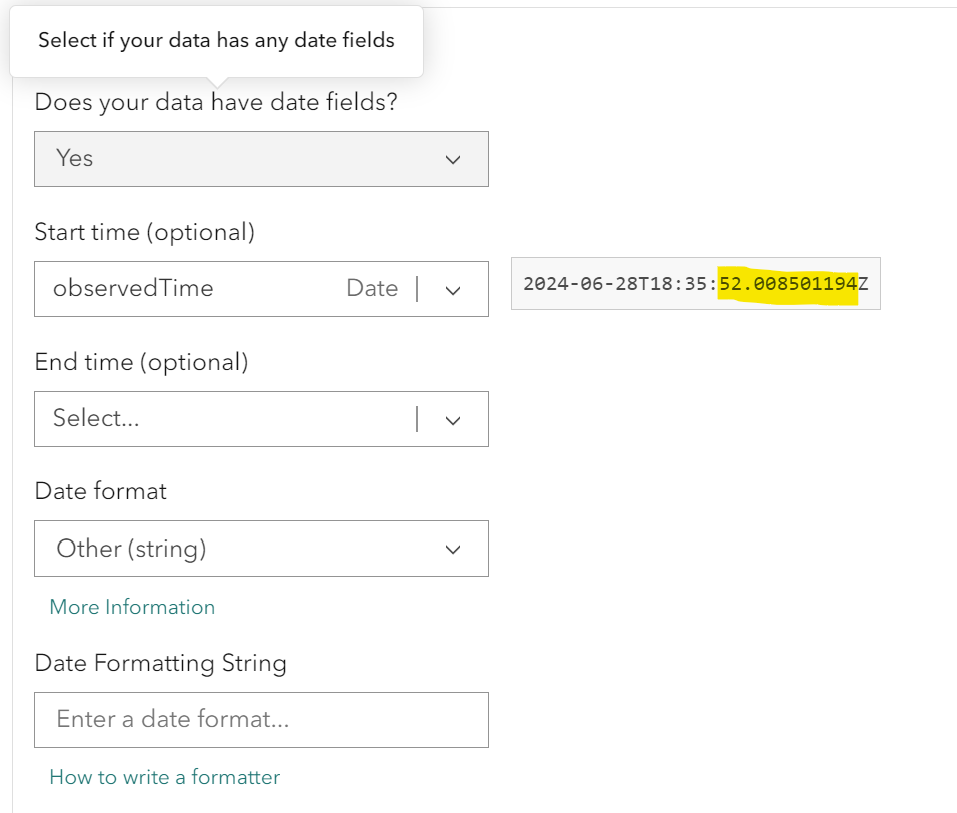Click the 'How to write a formatter' link
The width and height of the screenshot is (957, 813).
tap(164, 777)
